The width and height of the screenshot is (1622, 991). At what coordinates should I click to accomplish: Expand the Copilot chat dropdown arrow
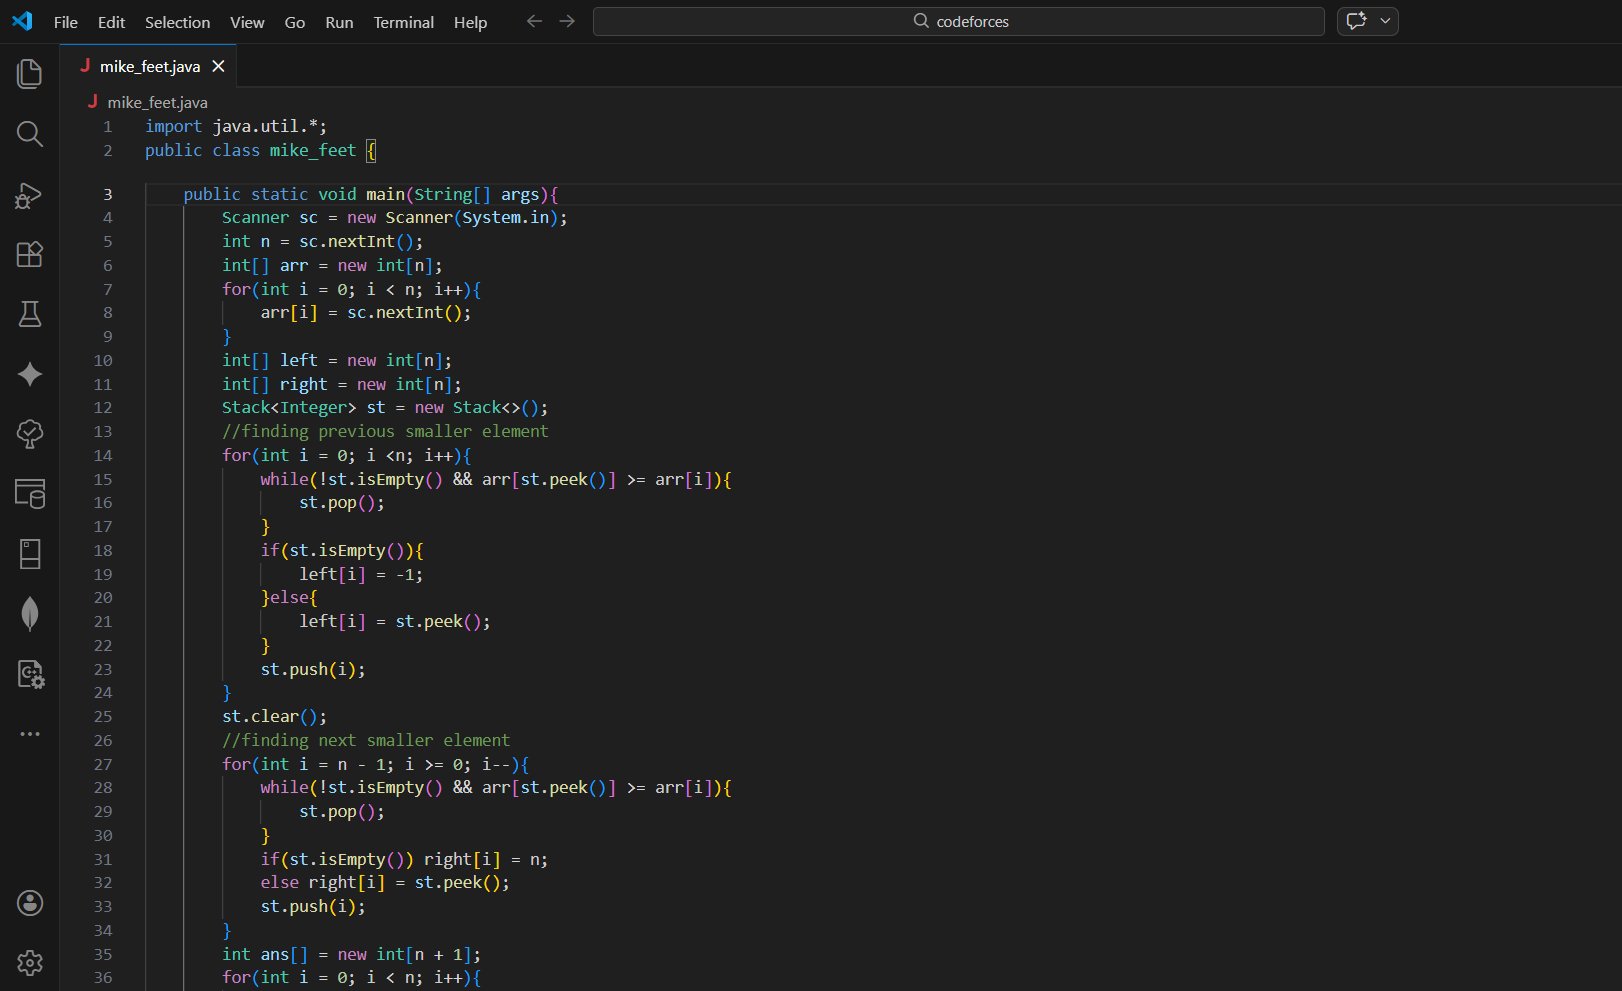coord(1385,21)
